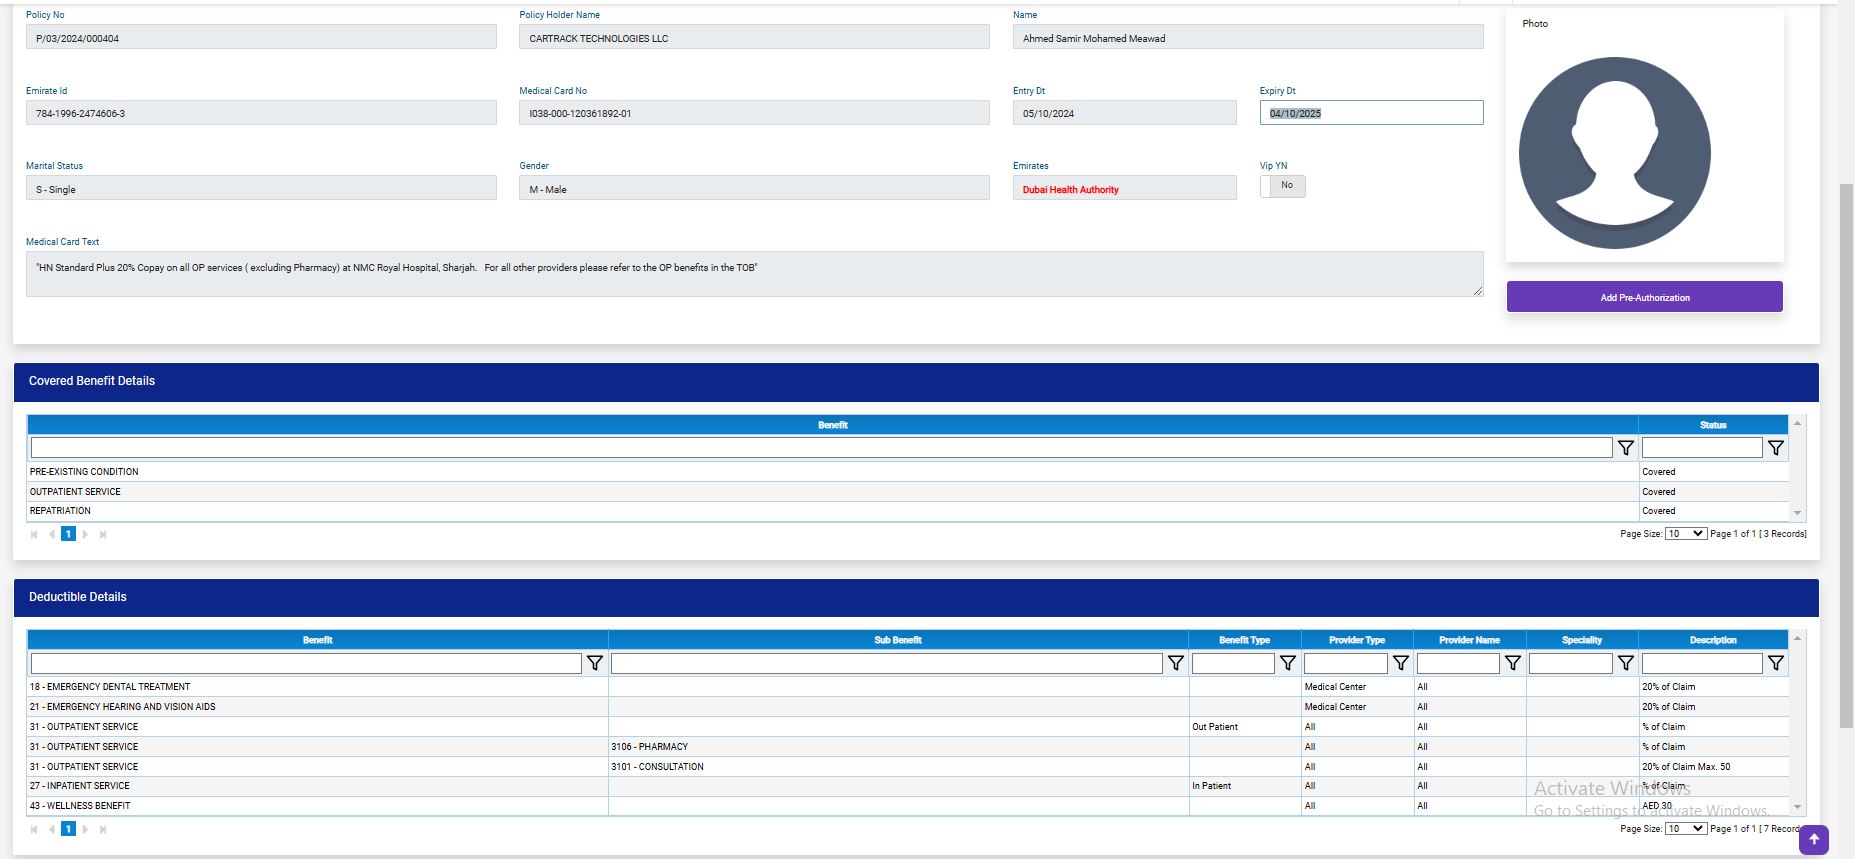Sort by the Status column header
This screenshot has width=1855, height=859.
coord(1712,425)
